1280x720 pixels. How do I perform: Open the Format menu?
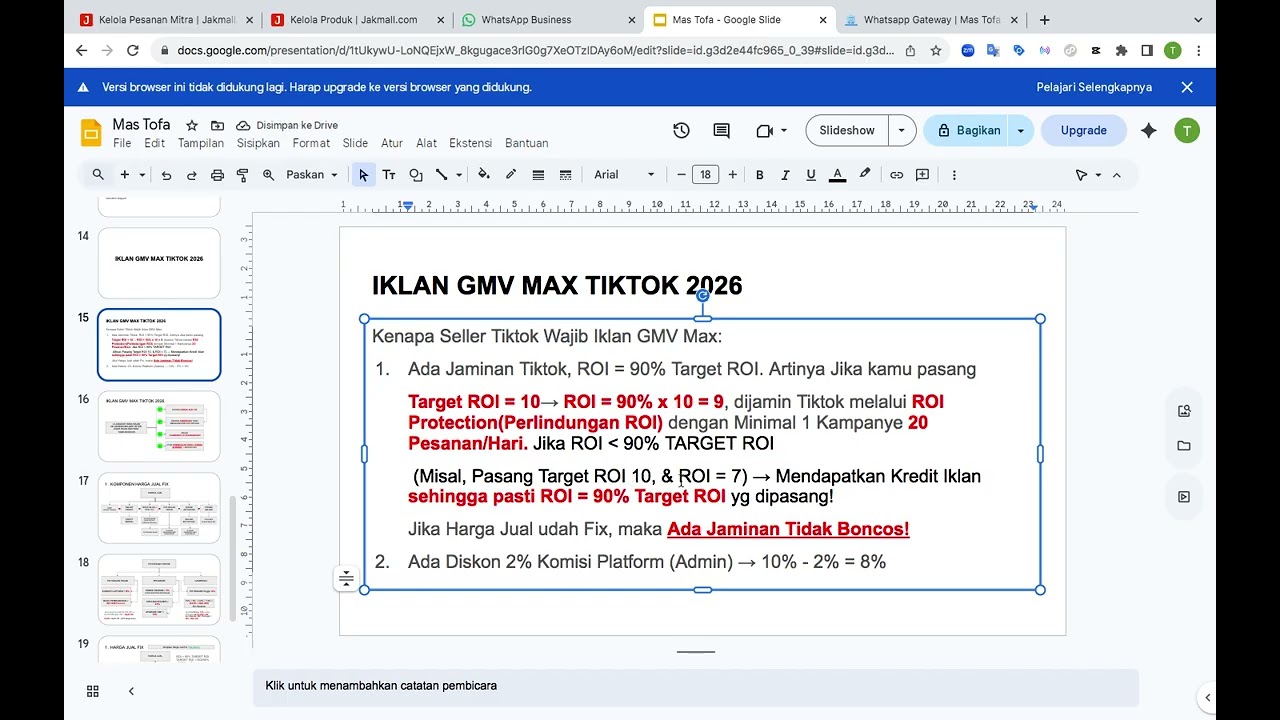(311, 143)
